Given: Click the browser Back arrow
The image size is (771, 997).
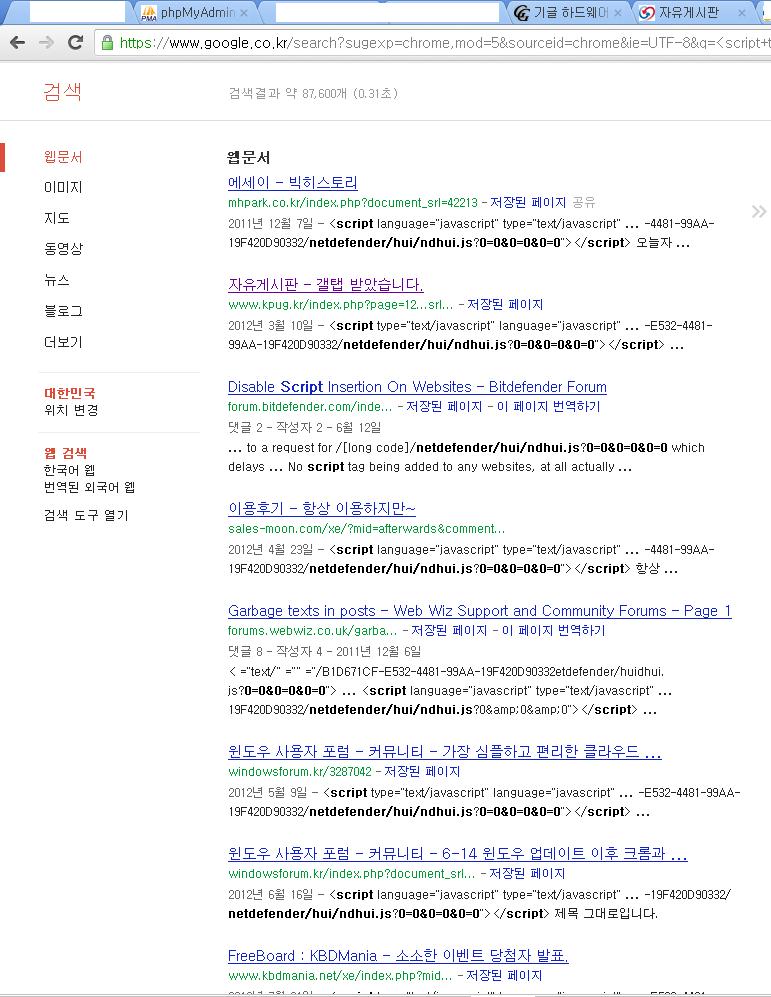Looking at the screenshot, I should pos(18,43).
